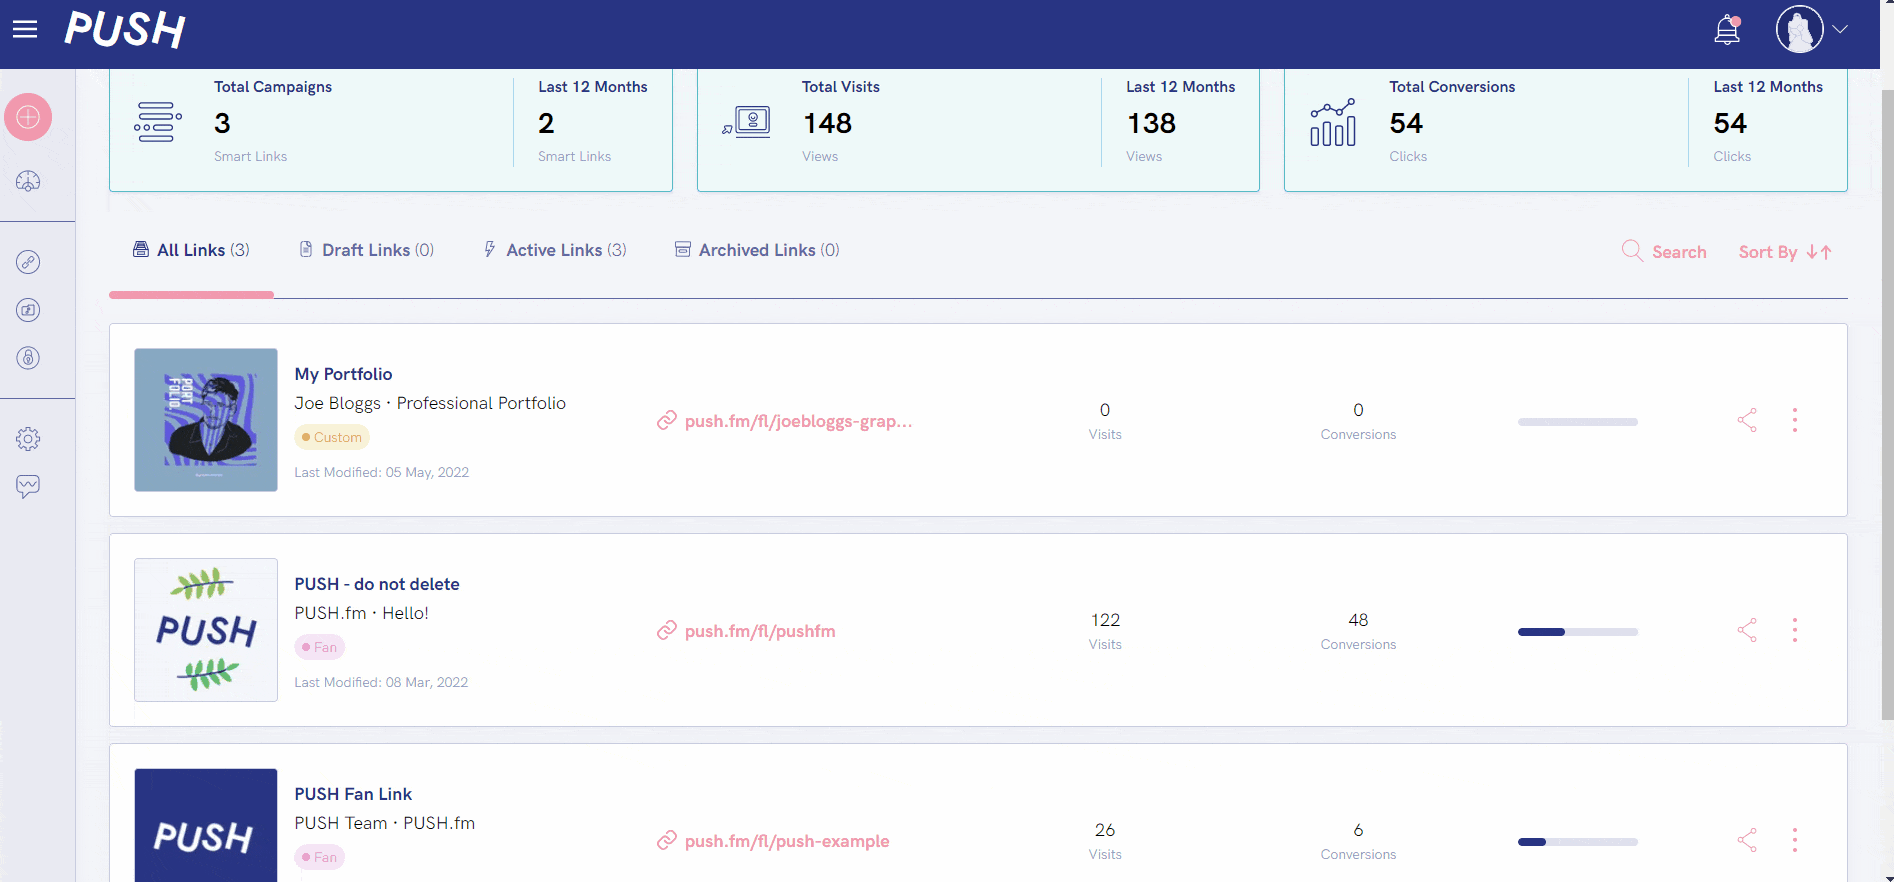Click progress bar in pushfm row
Viewport: 1894px width, 882px height.
[x=1578, y=632]
